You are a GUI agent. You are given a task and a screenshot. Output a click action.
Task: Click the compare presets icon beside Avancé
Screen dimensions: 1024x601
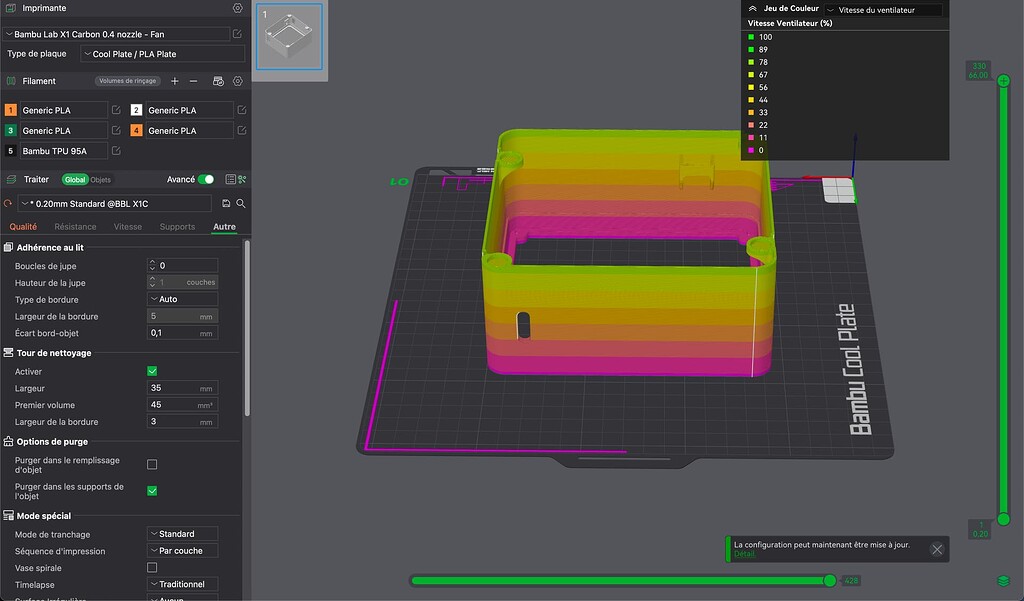click(x=242, y=179)
